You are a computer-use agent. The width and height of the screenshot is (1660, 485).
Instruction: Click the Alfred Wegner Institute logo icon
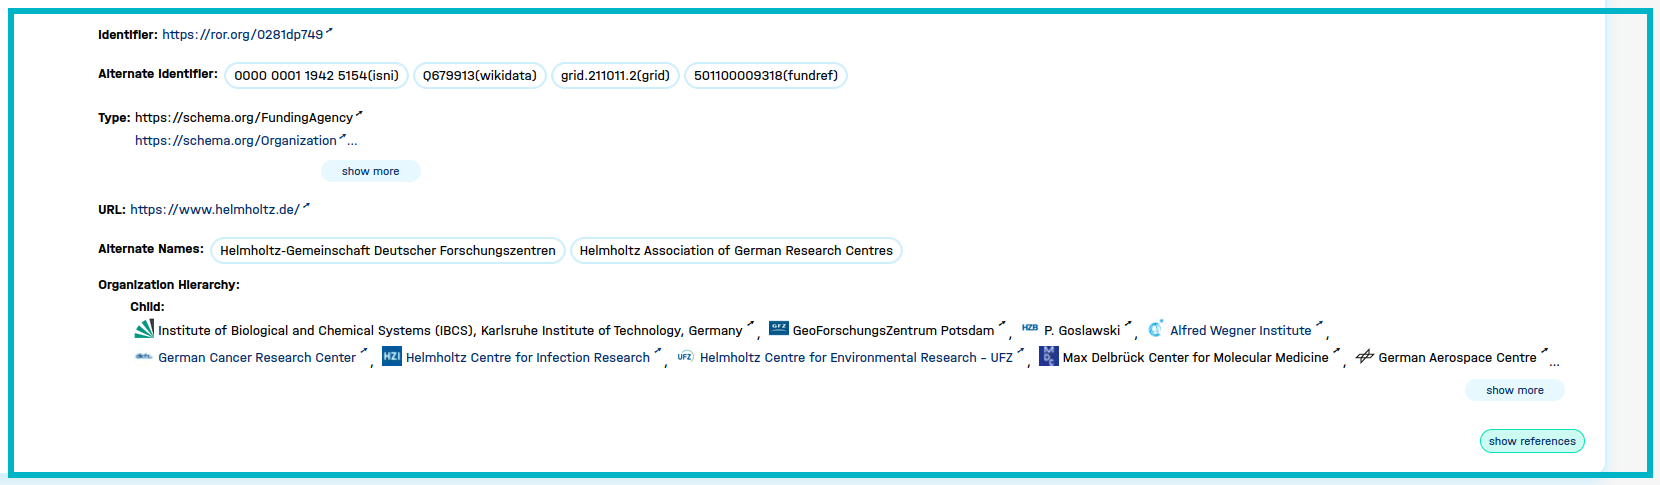[1155, 328]
